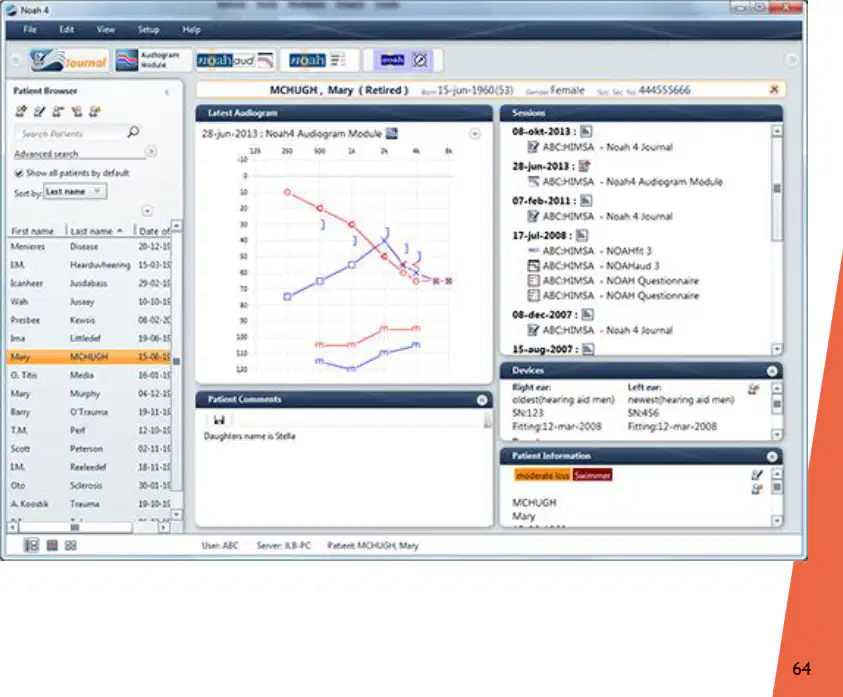This screenshot has width=843, height=697.
Task: Click the third Patient Browser toolbar icon
Action: (x=58, y=111)
